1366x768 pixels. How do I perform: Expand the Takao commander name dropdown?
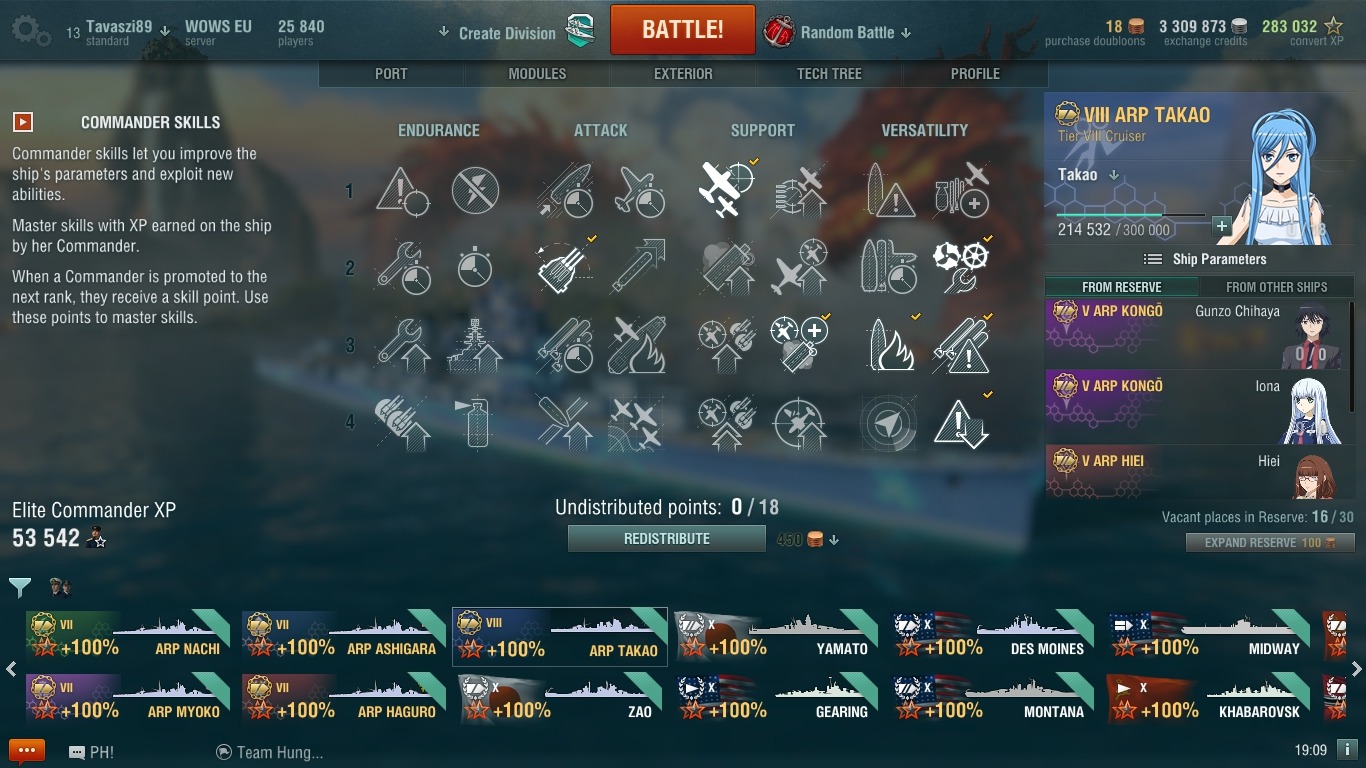(1088, 175)
